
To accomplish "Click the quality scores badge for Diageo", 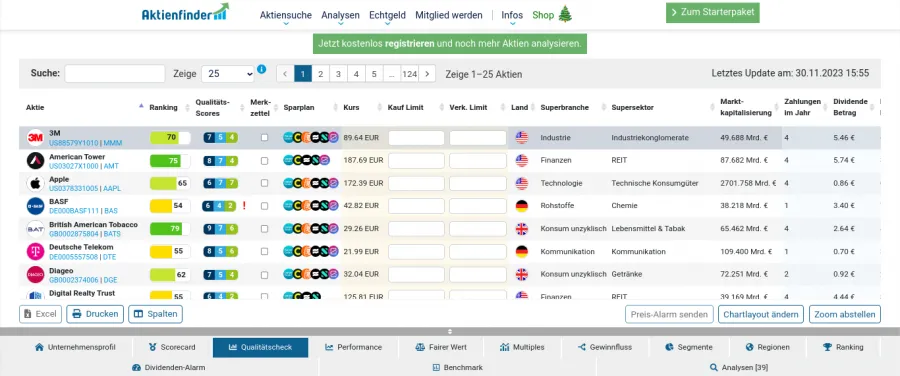I will point(220,274).
